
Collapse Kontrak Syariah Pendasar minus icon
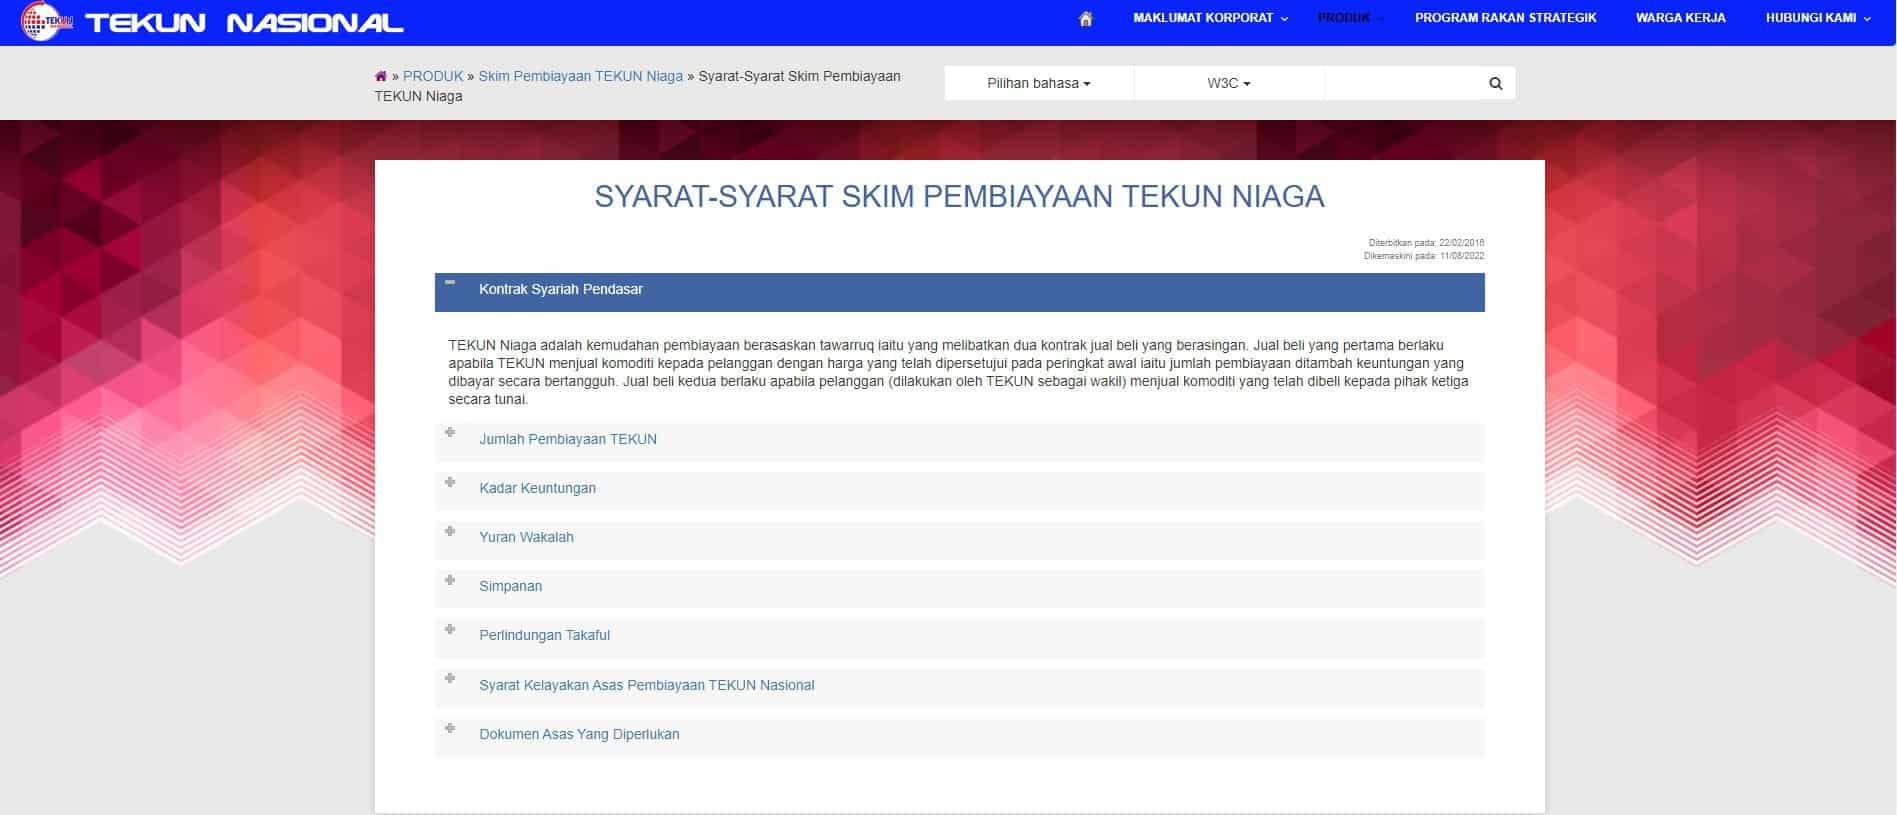450,283
